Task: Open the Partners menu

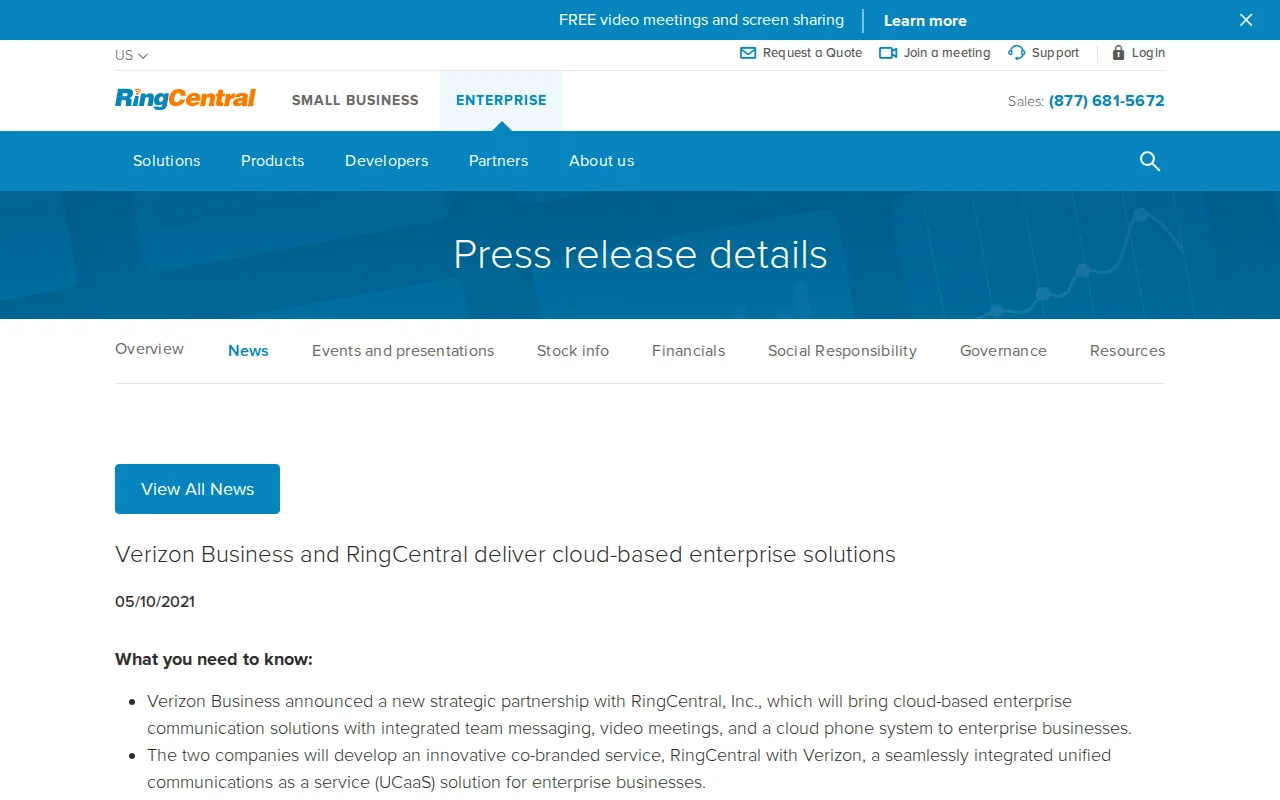Action: (x=499, y=161)
